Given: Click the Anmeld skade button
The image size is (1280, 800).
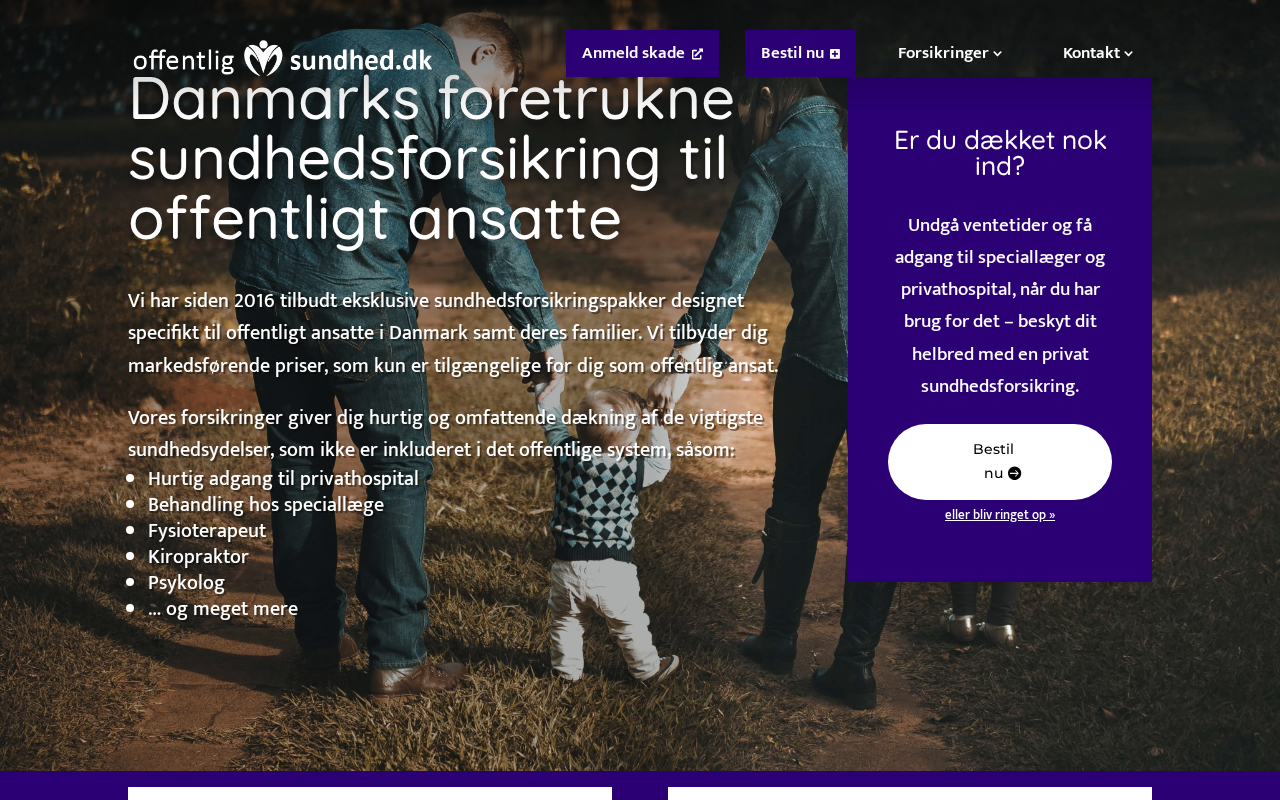Looking at the screenshot, I should [x=642, y=53].
